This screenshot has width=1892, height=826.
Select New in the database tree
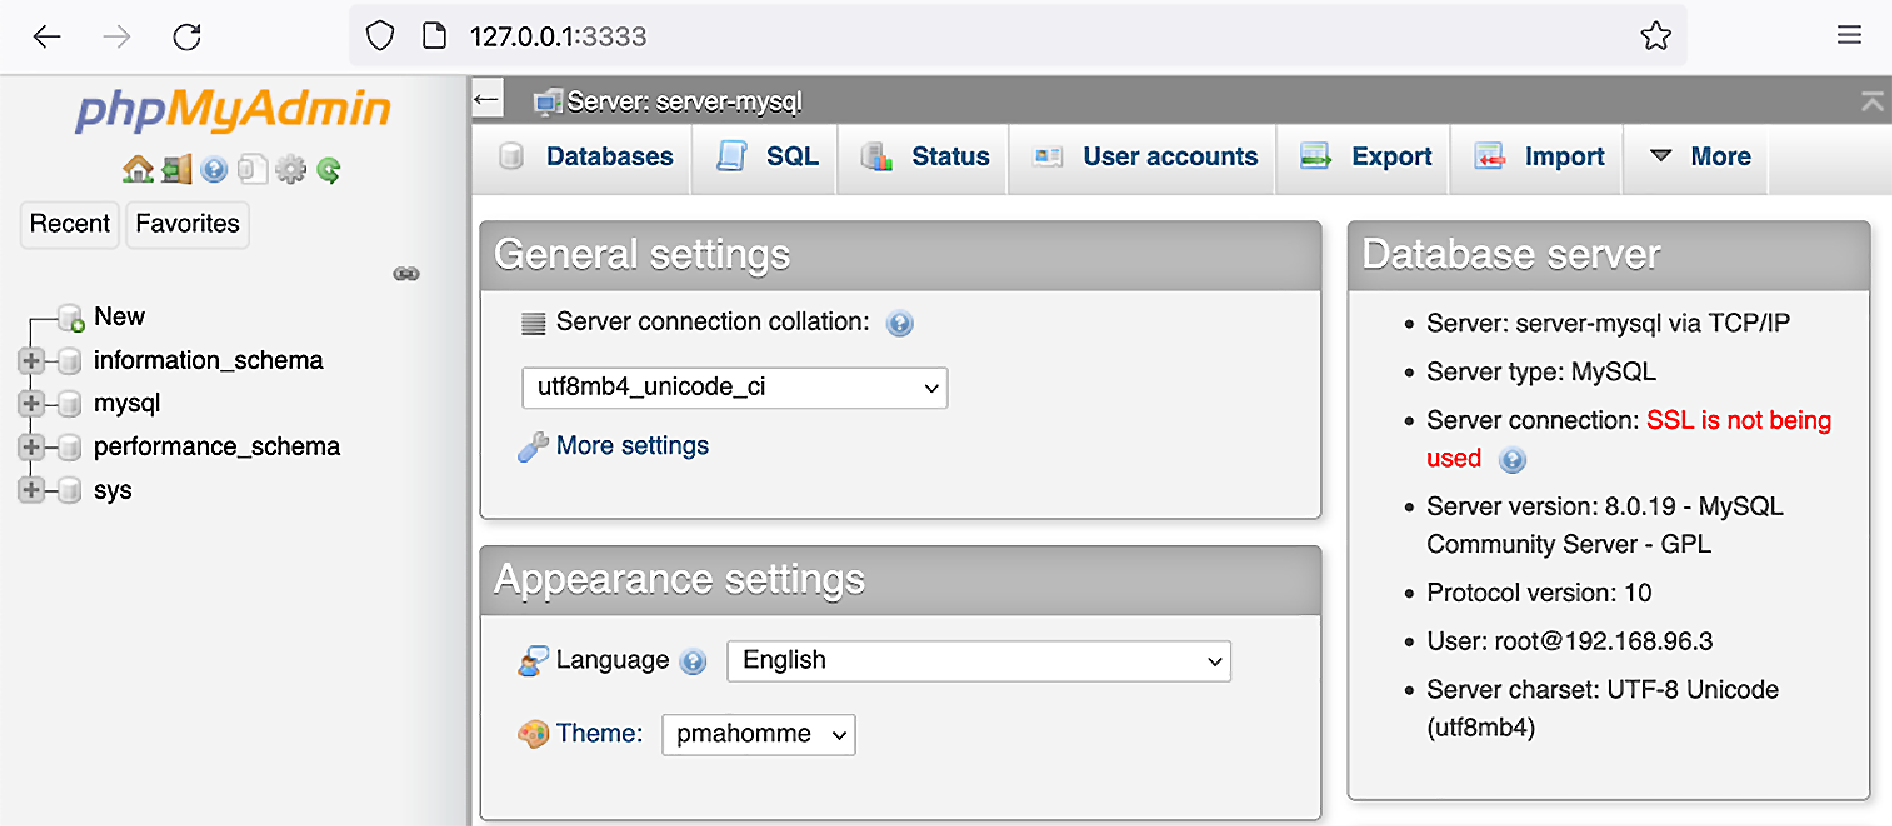[119, 317]
